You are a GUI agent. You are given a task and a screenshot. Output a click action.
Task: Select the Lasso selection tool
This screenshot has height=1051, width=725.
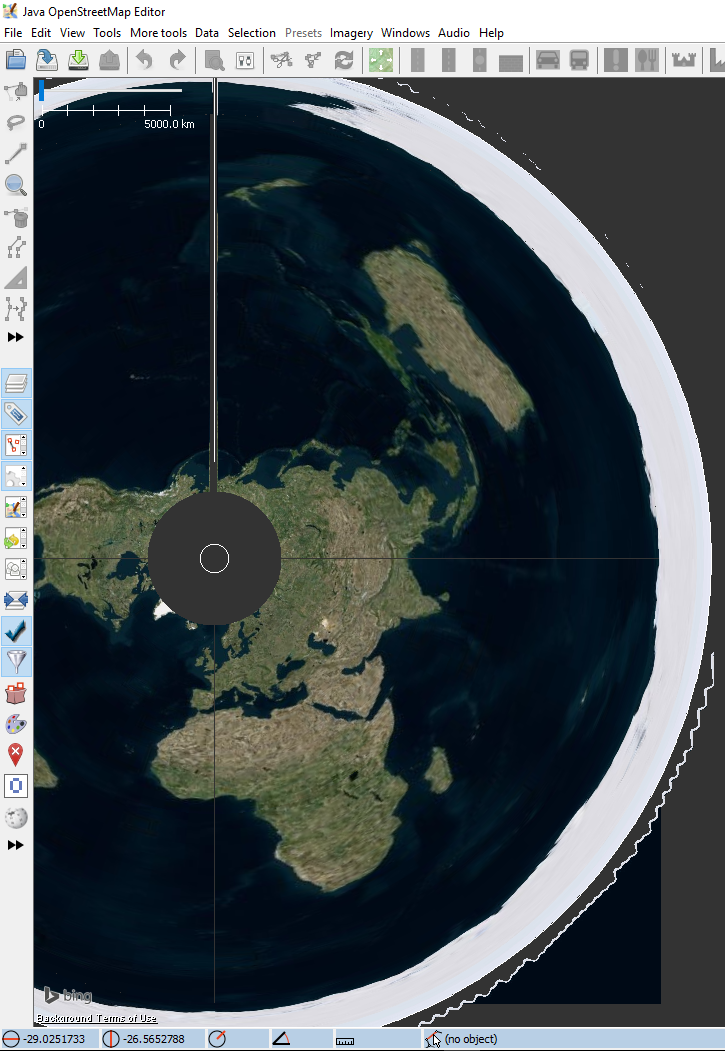16,122
